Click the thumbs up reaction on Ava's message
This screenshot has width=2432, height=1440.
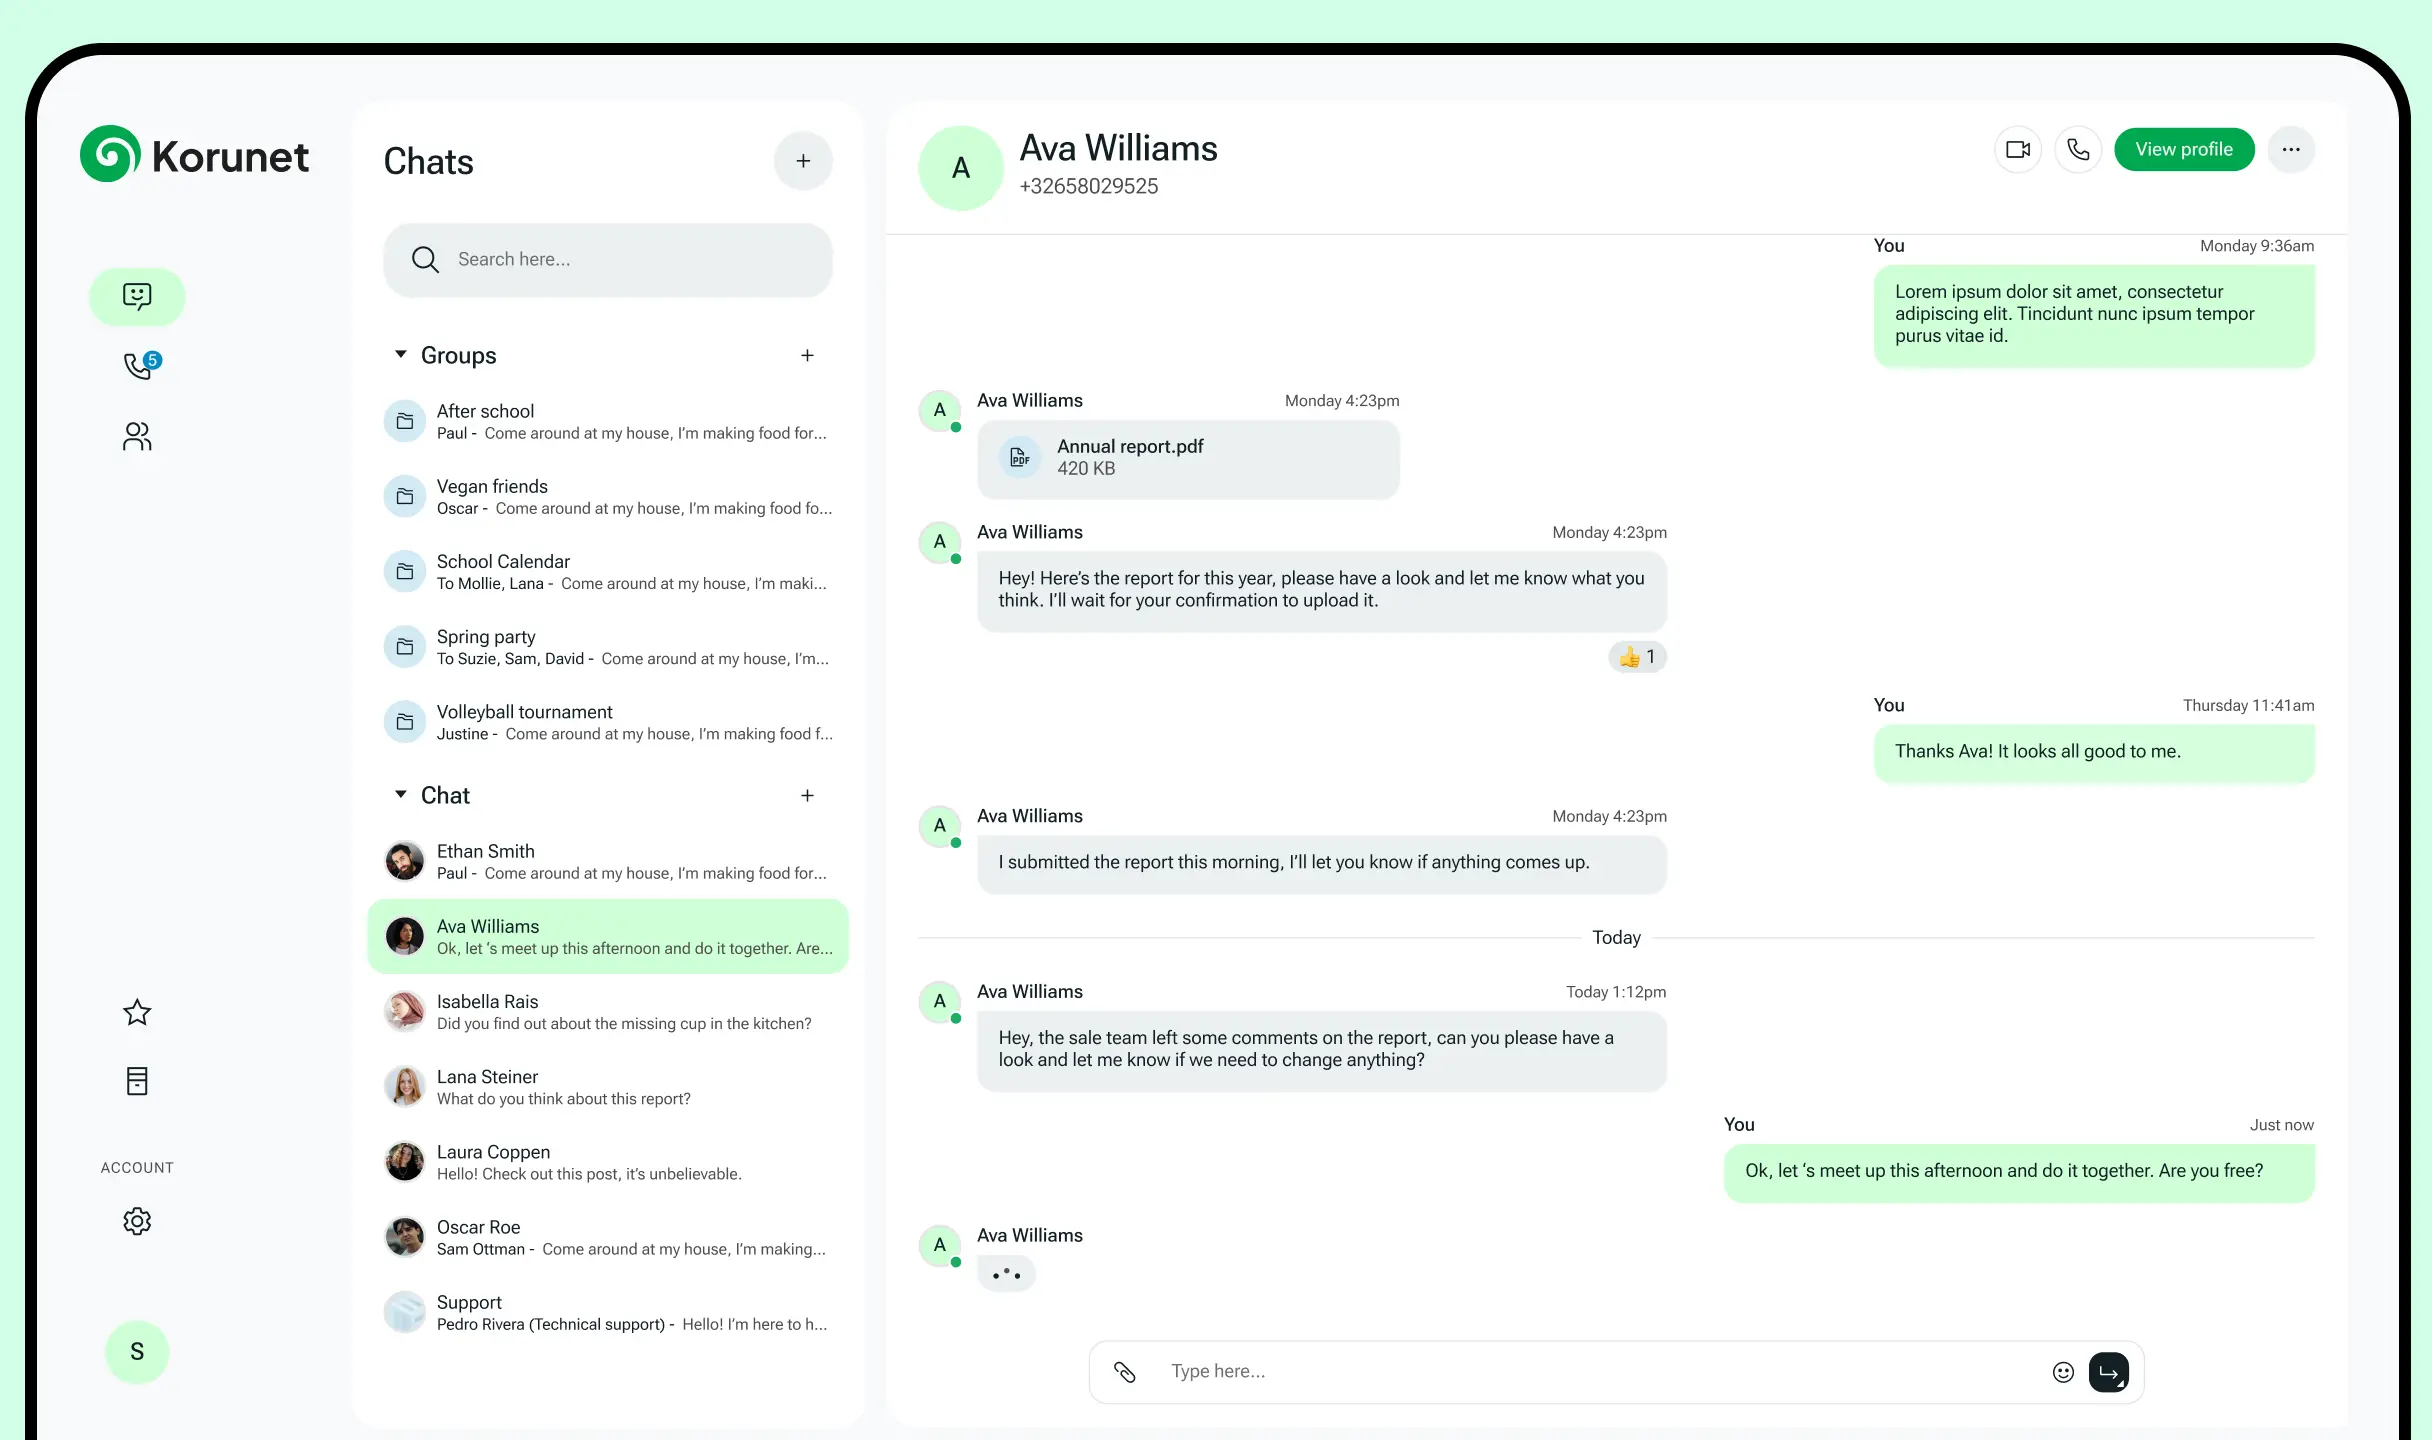click(1637, 657)
